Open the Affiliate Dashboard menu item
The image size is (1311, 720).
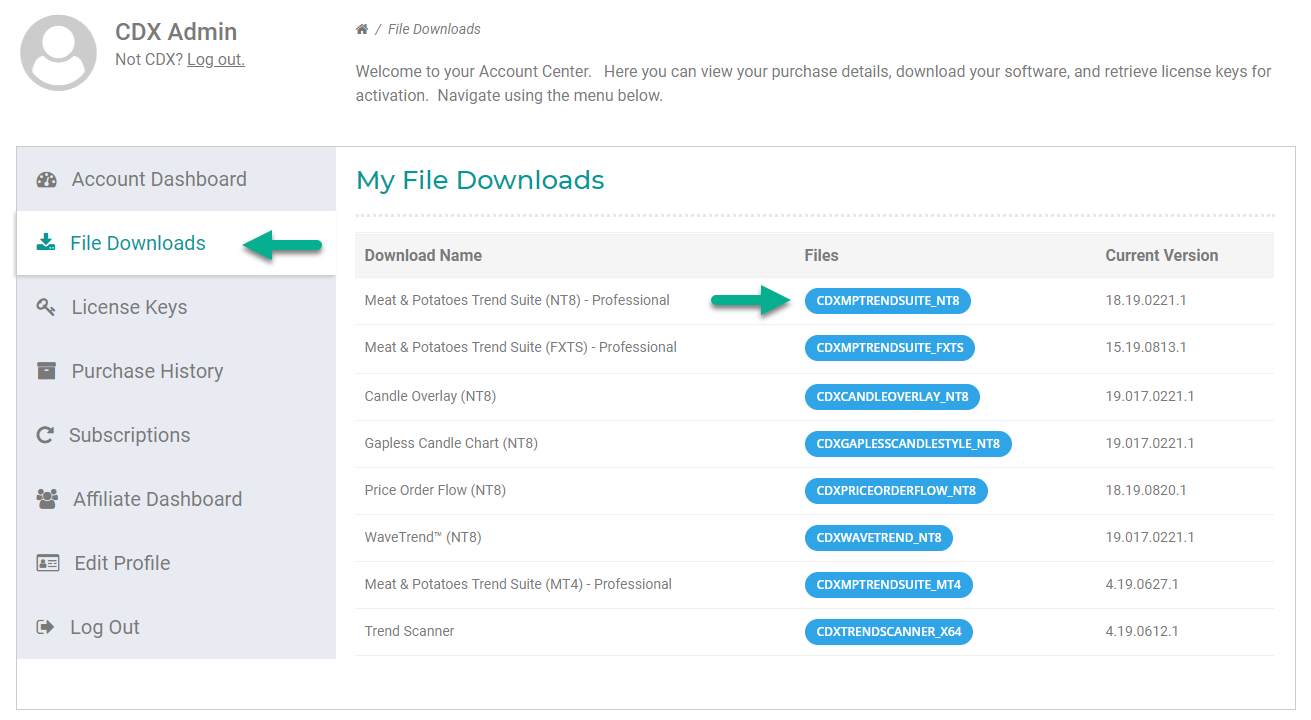(176, 499)
